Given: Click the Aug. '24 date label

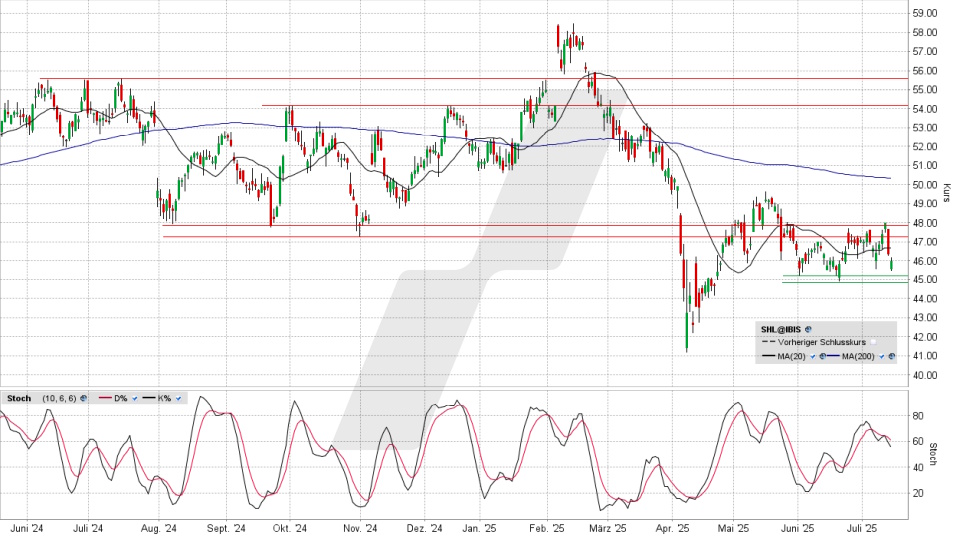Looking at the screenshot, I should click(159, 528).
